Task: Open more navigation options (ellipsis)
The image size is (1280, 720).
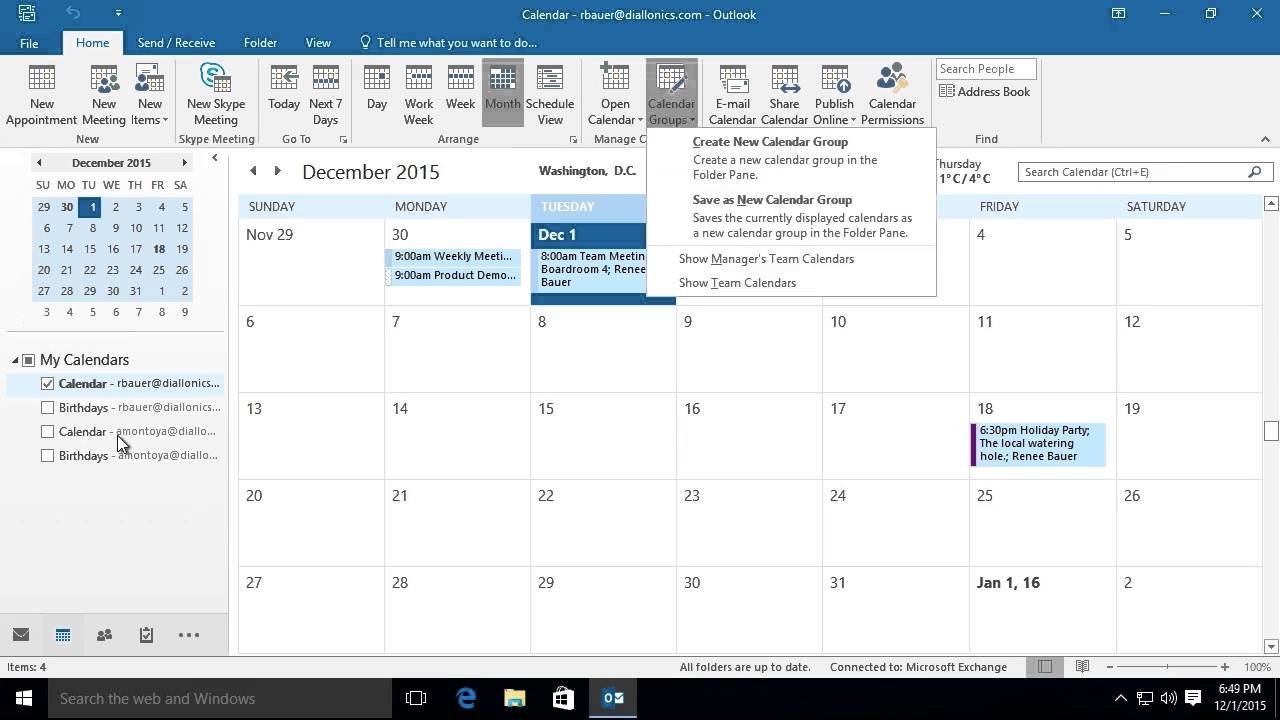Action: (x=189, y=635)
